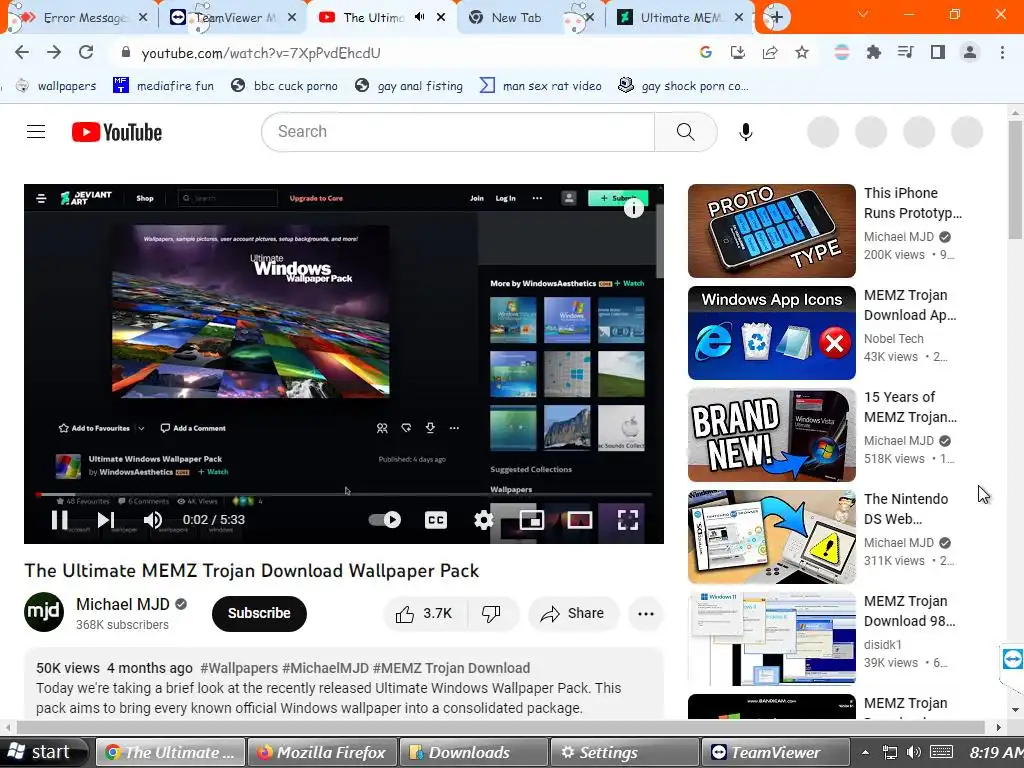This screenshot has height=768, width=1024.
Task: Switch to miniplayer mode
Action: (532, 520)
